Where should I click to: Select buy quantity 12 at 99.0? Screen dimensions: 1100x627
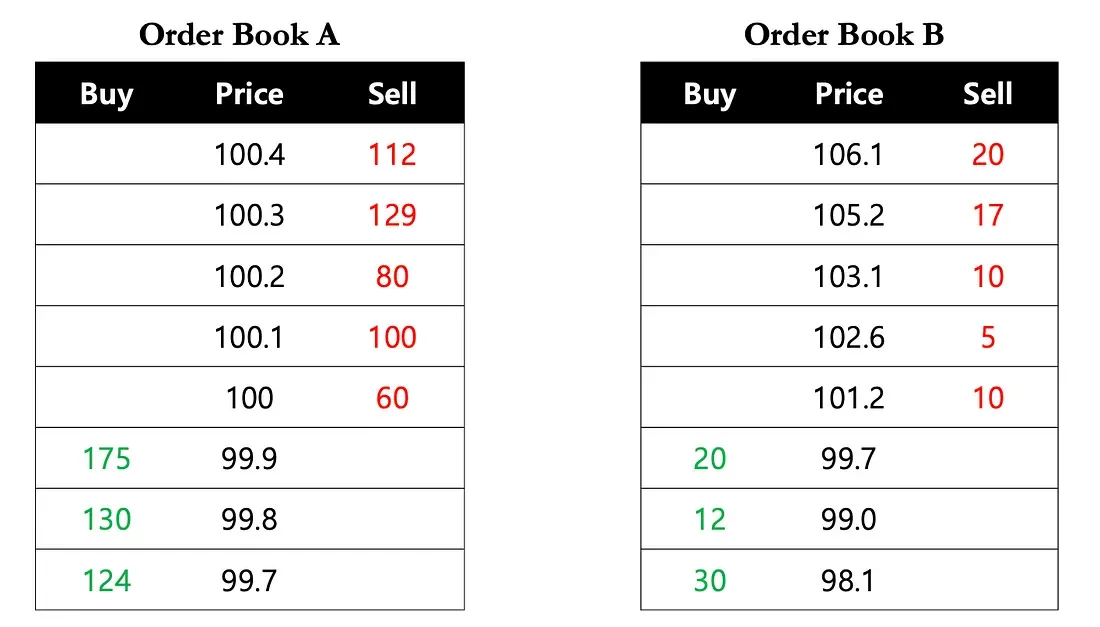[710, 519]
